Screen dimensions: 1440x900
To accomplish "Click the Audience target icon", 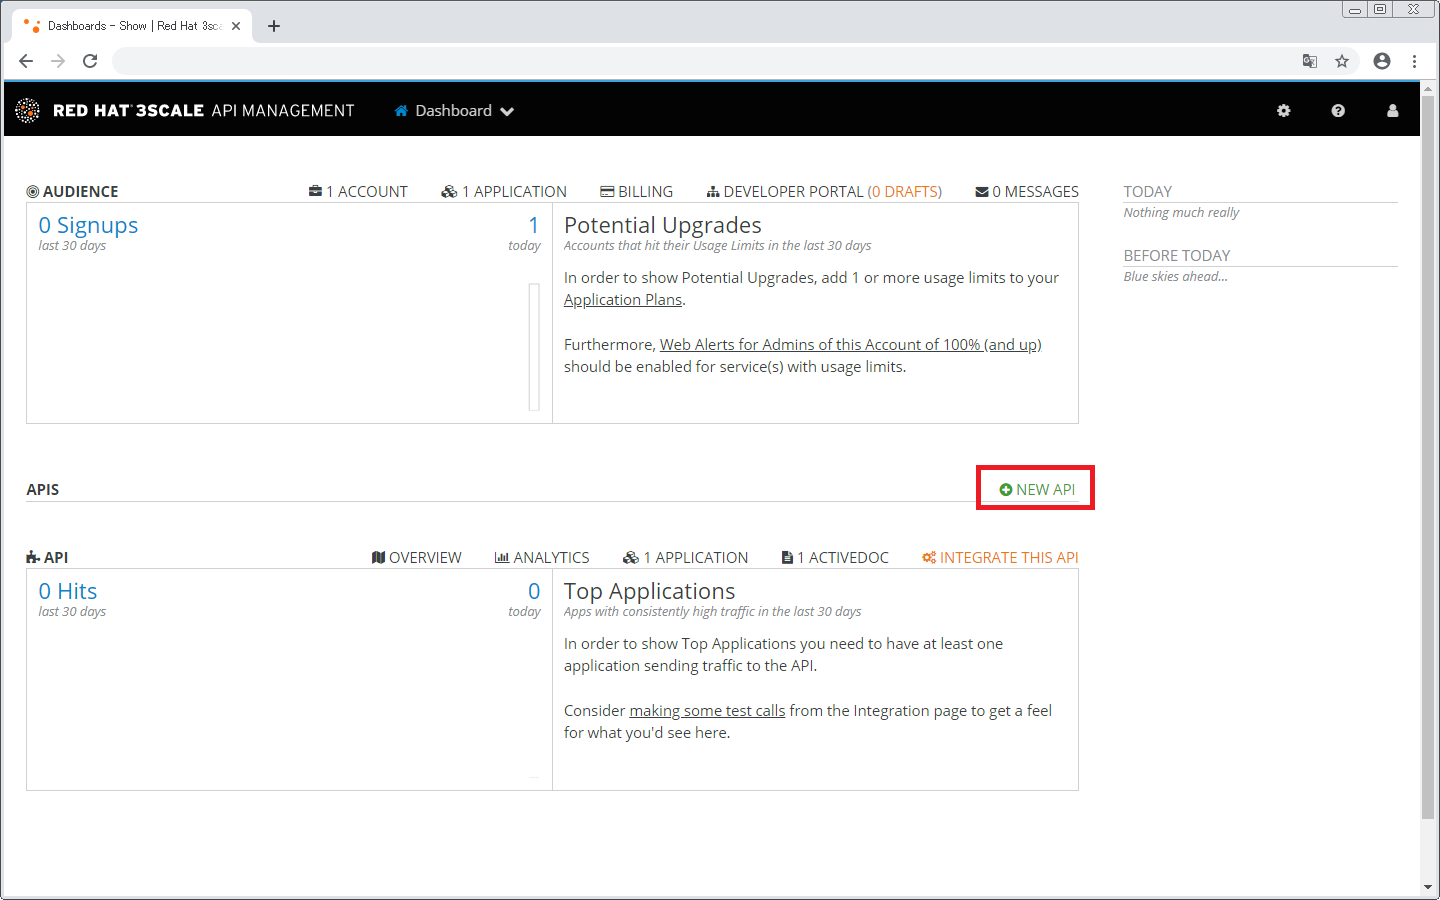I will coord(33,192).
